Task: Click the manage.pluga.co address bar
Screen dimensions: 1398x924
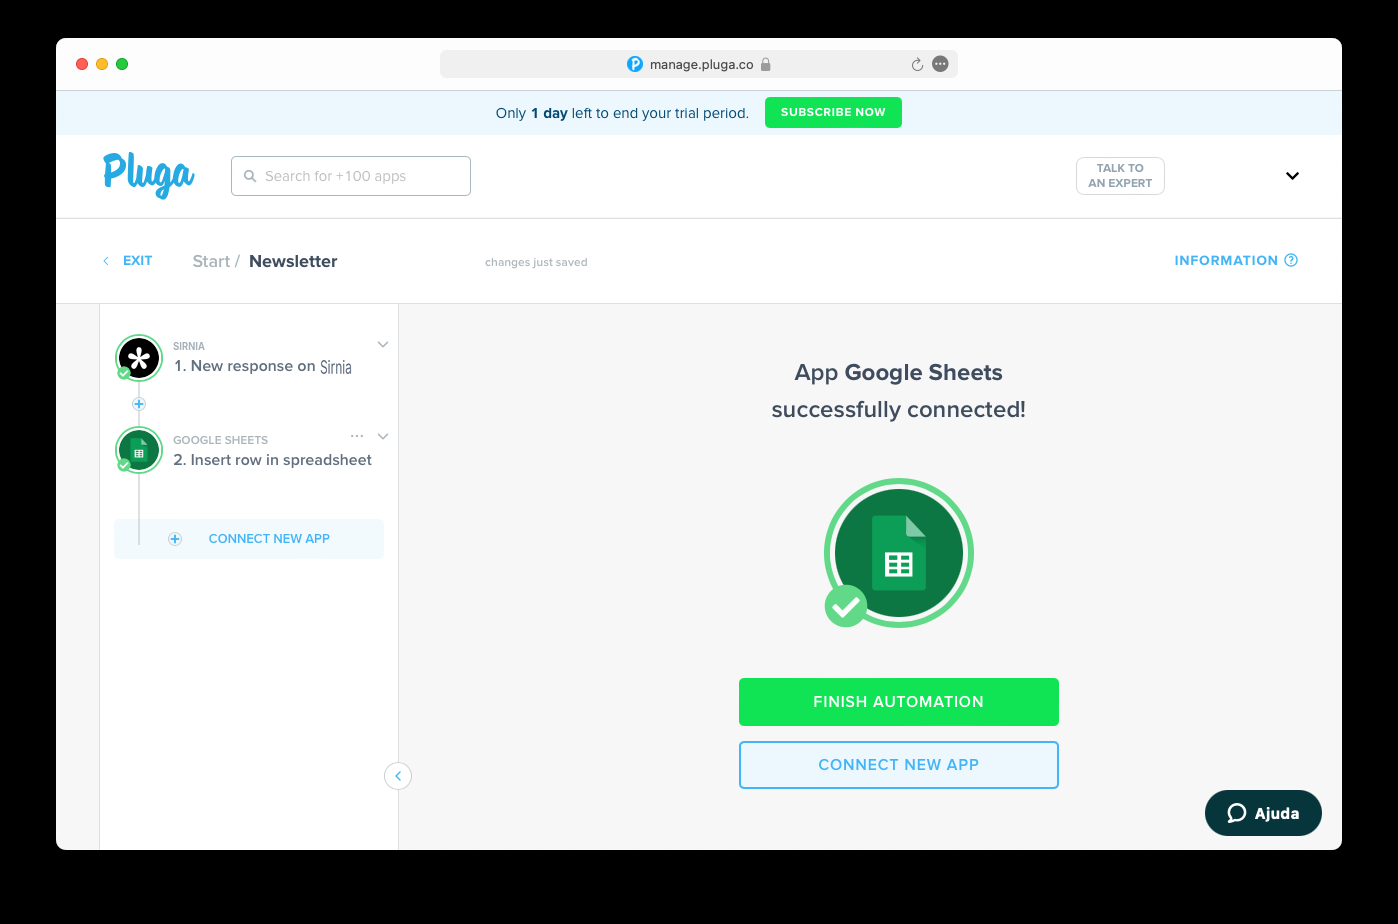Action: 699,64
